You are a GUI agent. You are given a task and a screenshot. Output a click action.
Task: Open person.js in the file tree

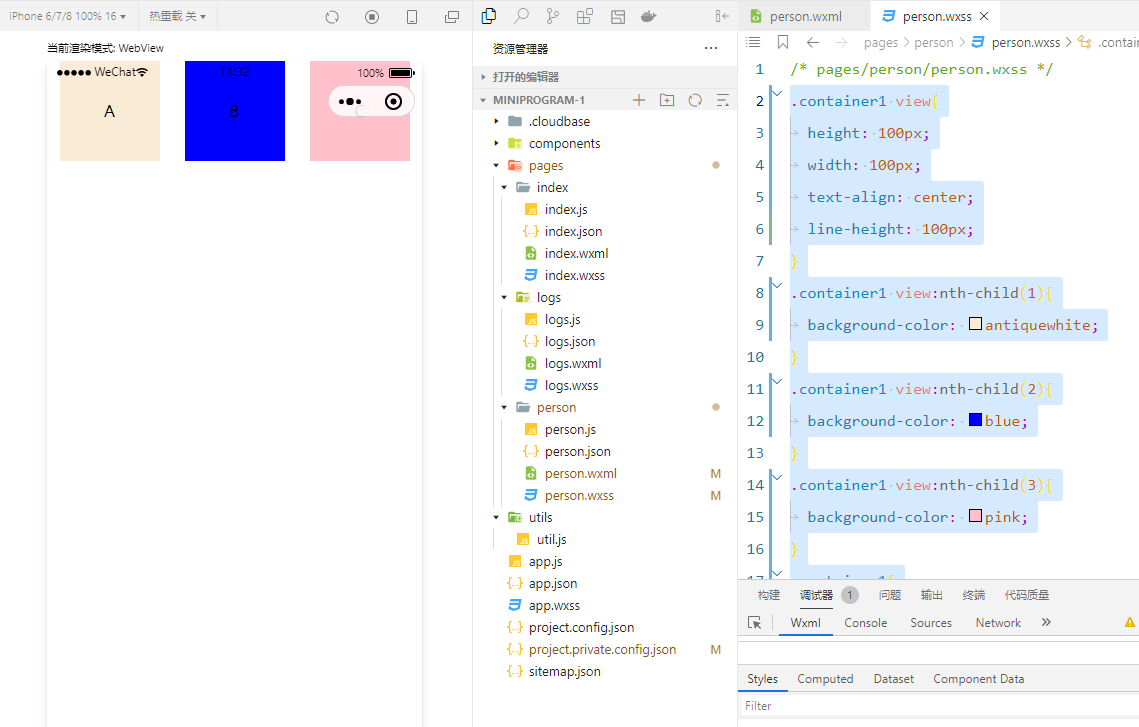(570, 430)
